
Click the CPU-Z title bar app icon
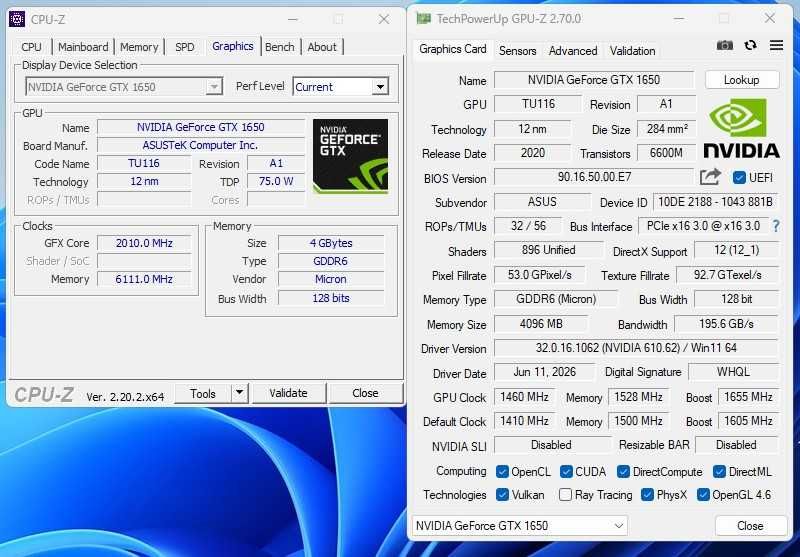pyautogui.click(x=17, y=19)
